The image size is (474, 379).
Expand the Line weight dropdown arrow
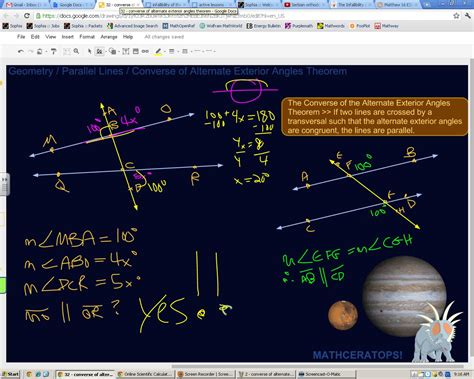point(177,52)
